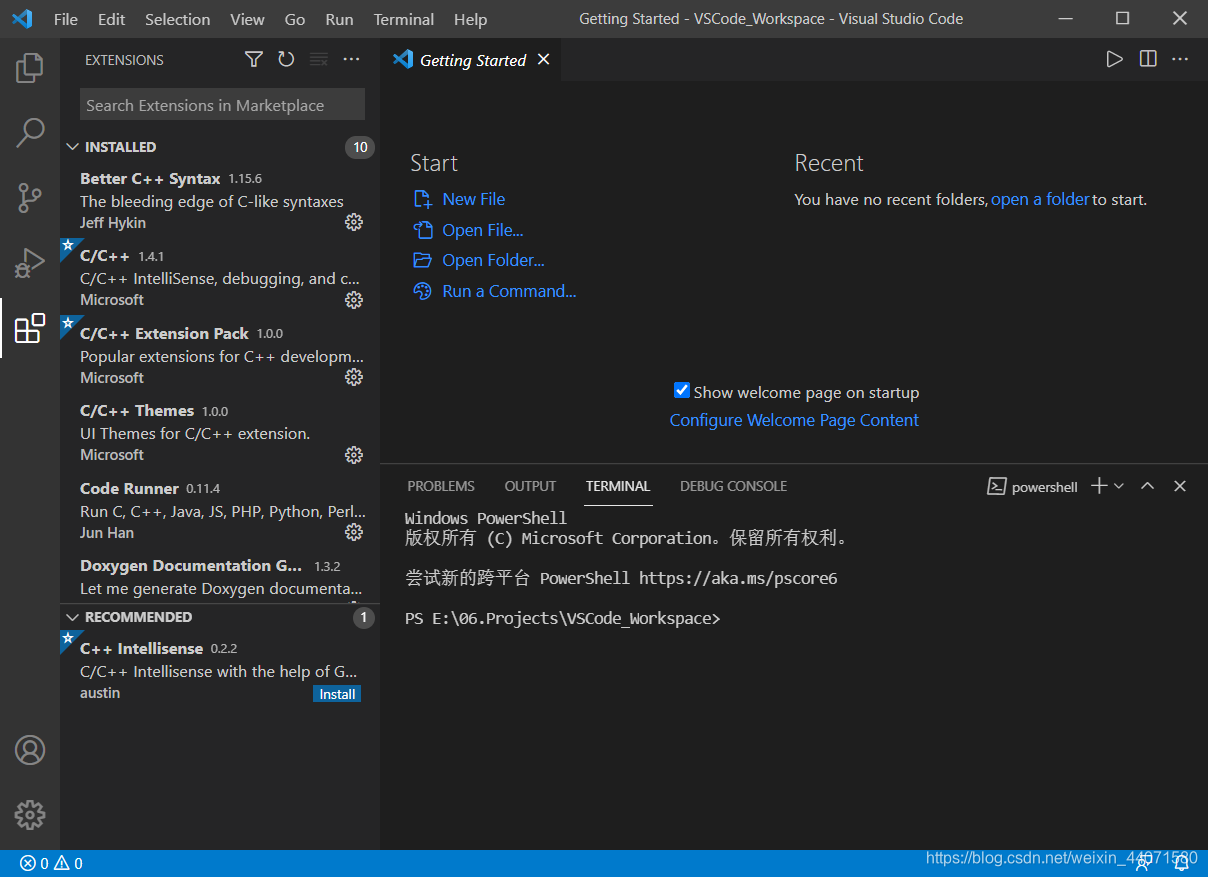The height and width of the screenshot is (877, 1208).
Task: Close the terminal panel
Action: pyautogui.click(x=1180, y=486)
